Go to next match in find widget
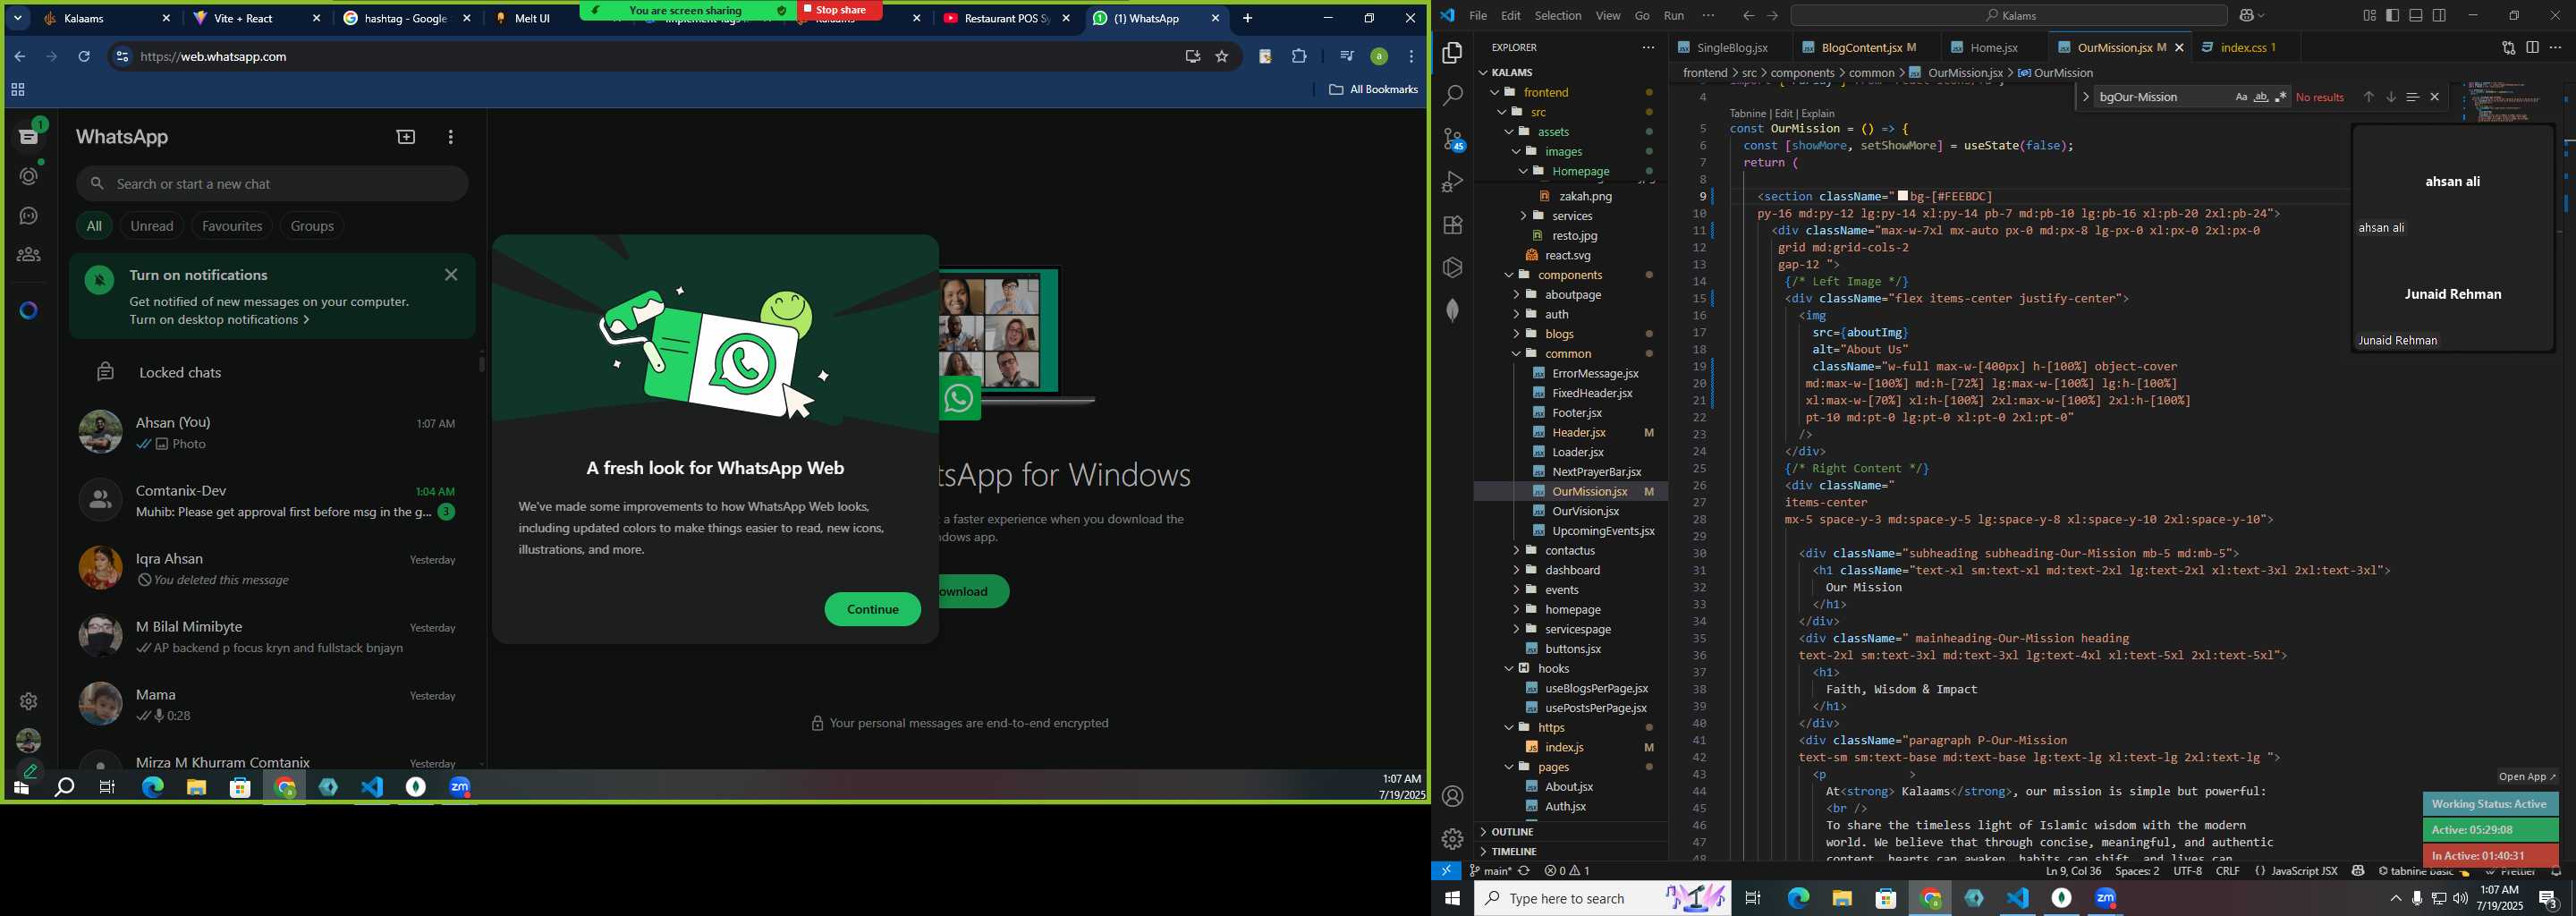The width and height of the screenshot is (2576, 916). coord(2390,97)
